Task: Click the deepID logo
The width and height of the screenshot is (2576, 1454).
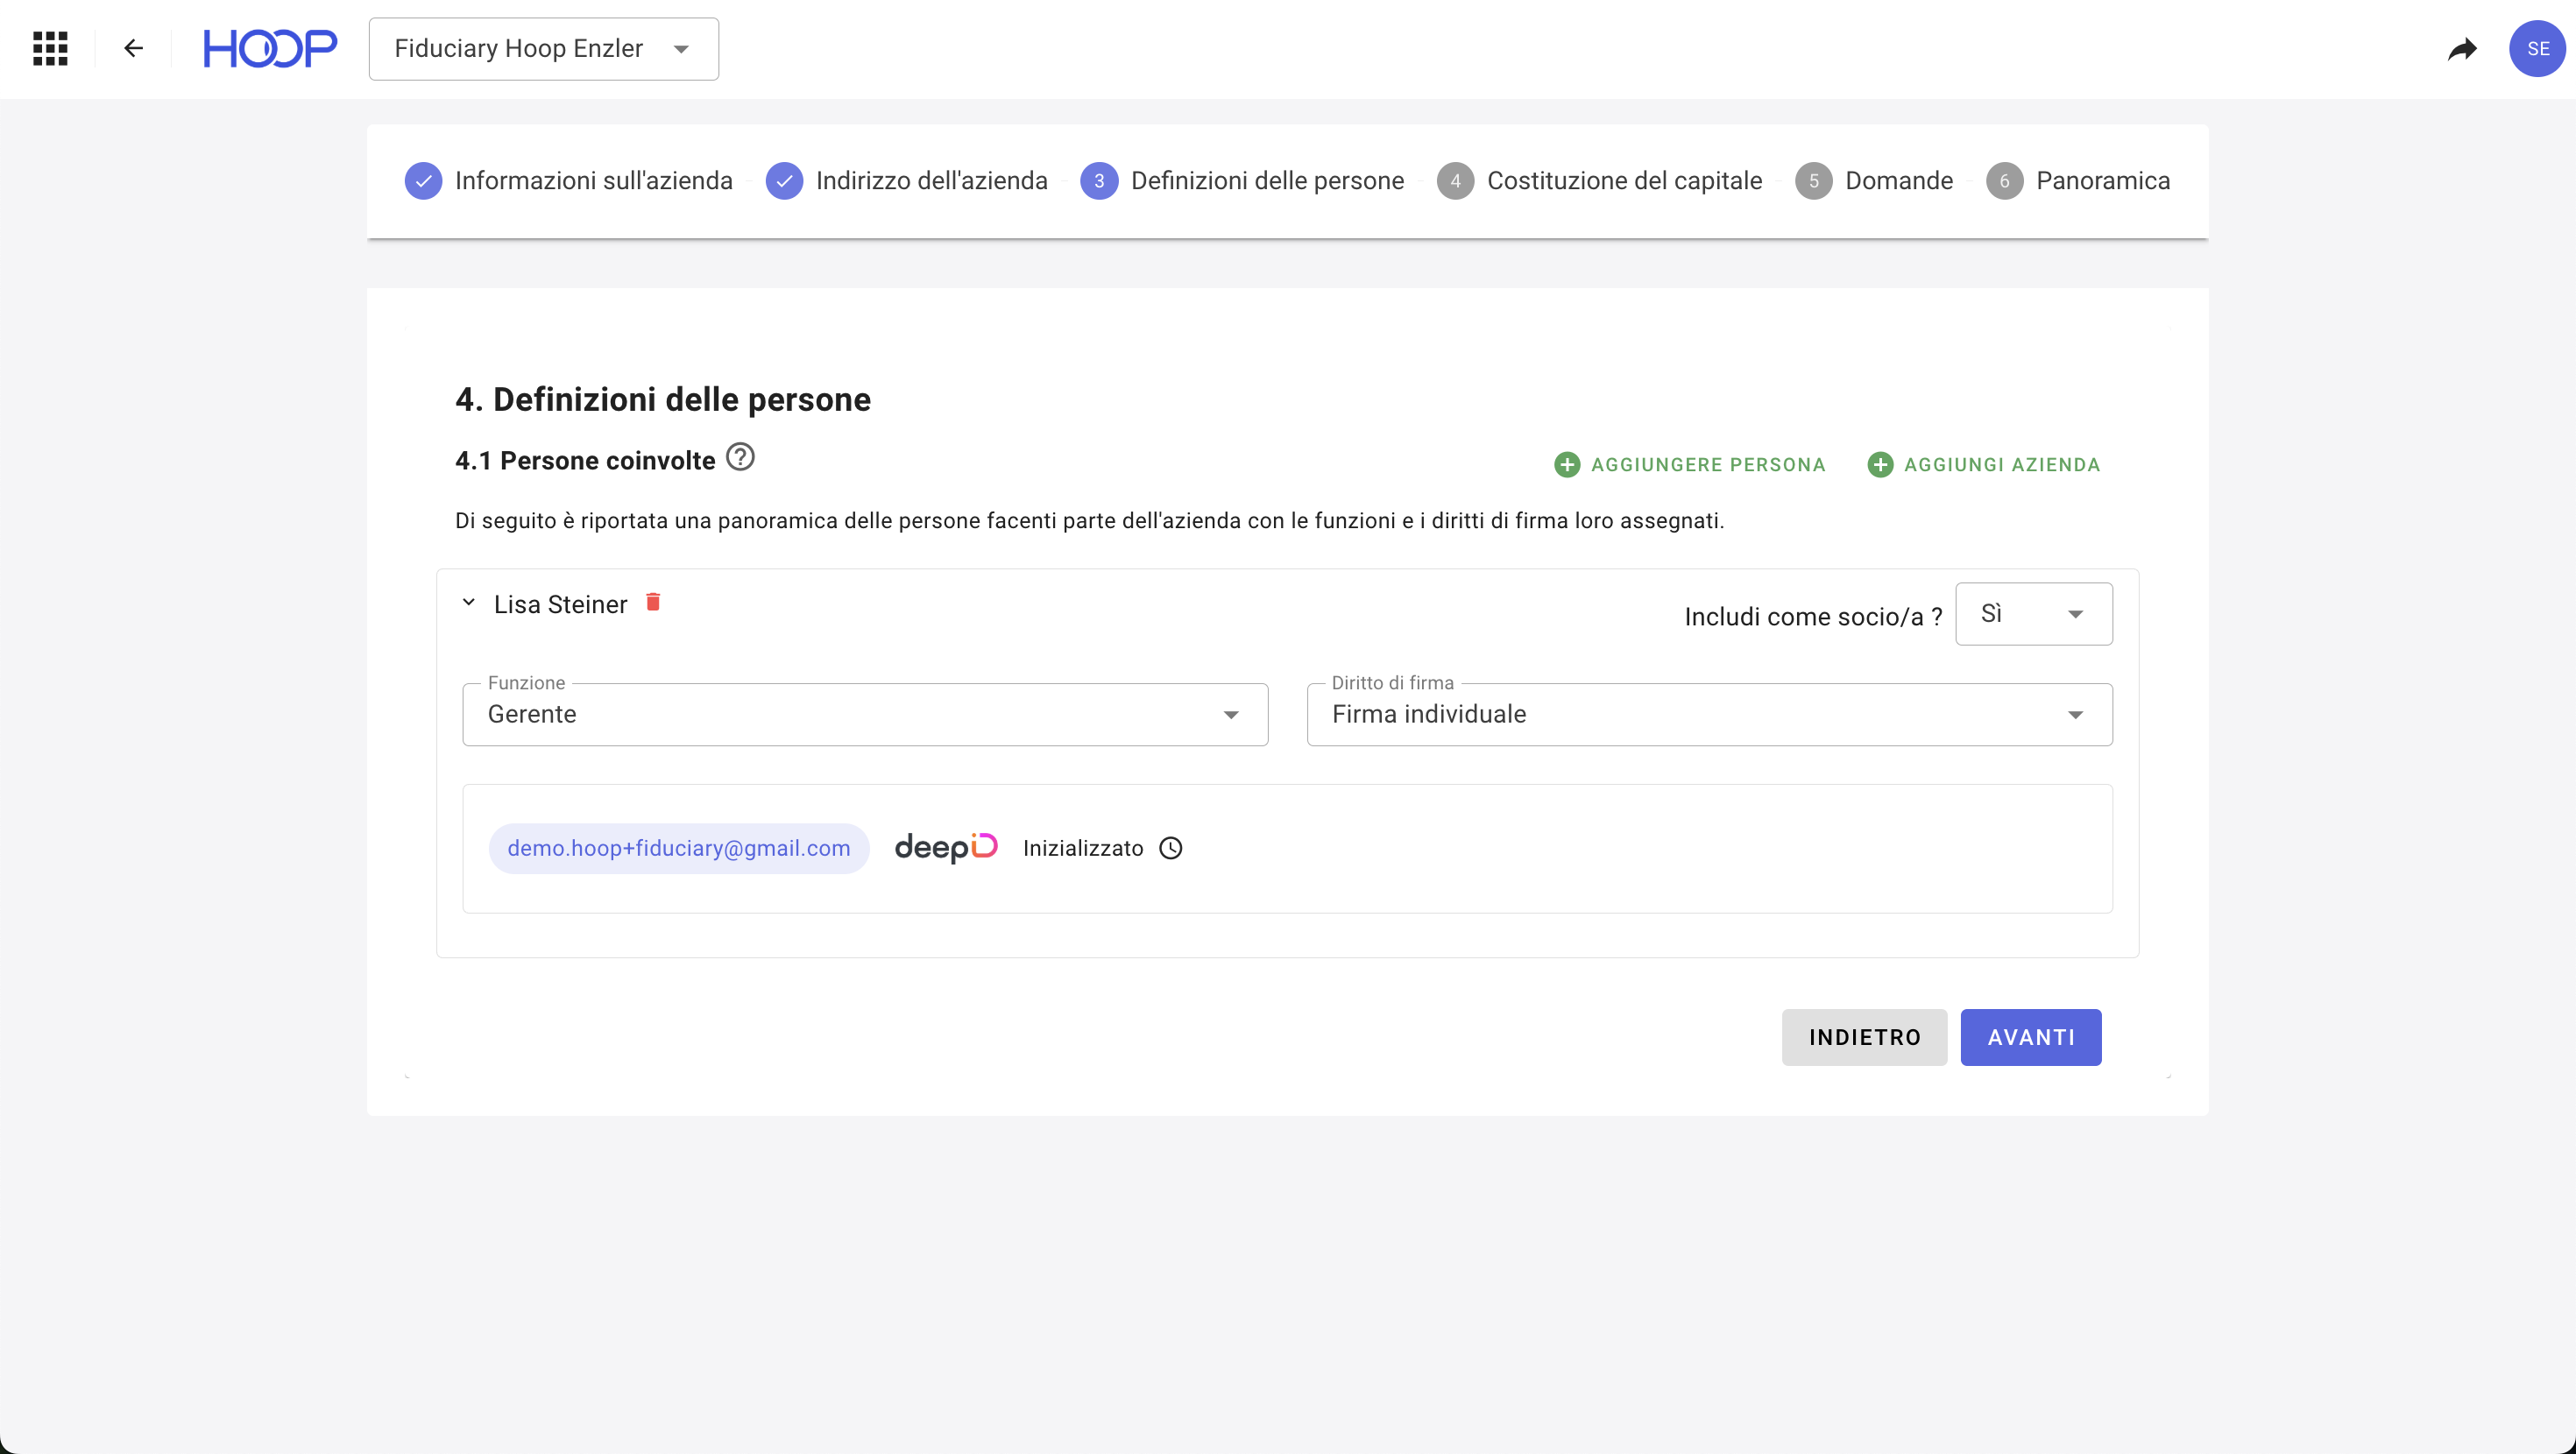Action: pyautogui.click(x=945, y=847)
